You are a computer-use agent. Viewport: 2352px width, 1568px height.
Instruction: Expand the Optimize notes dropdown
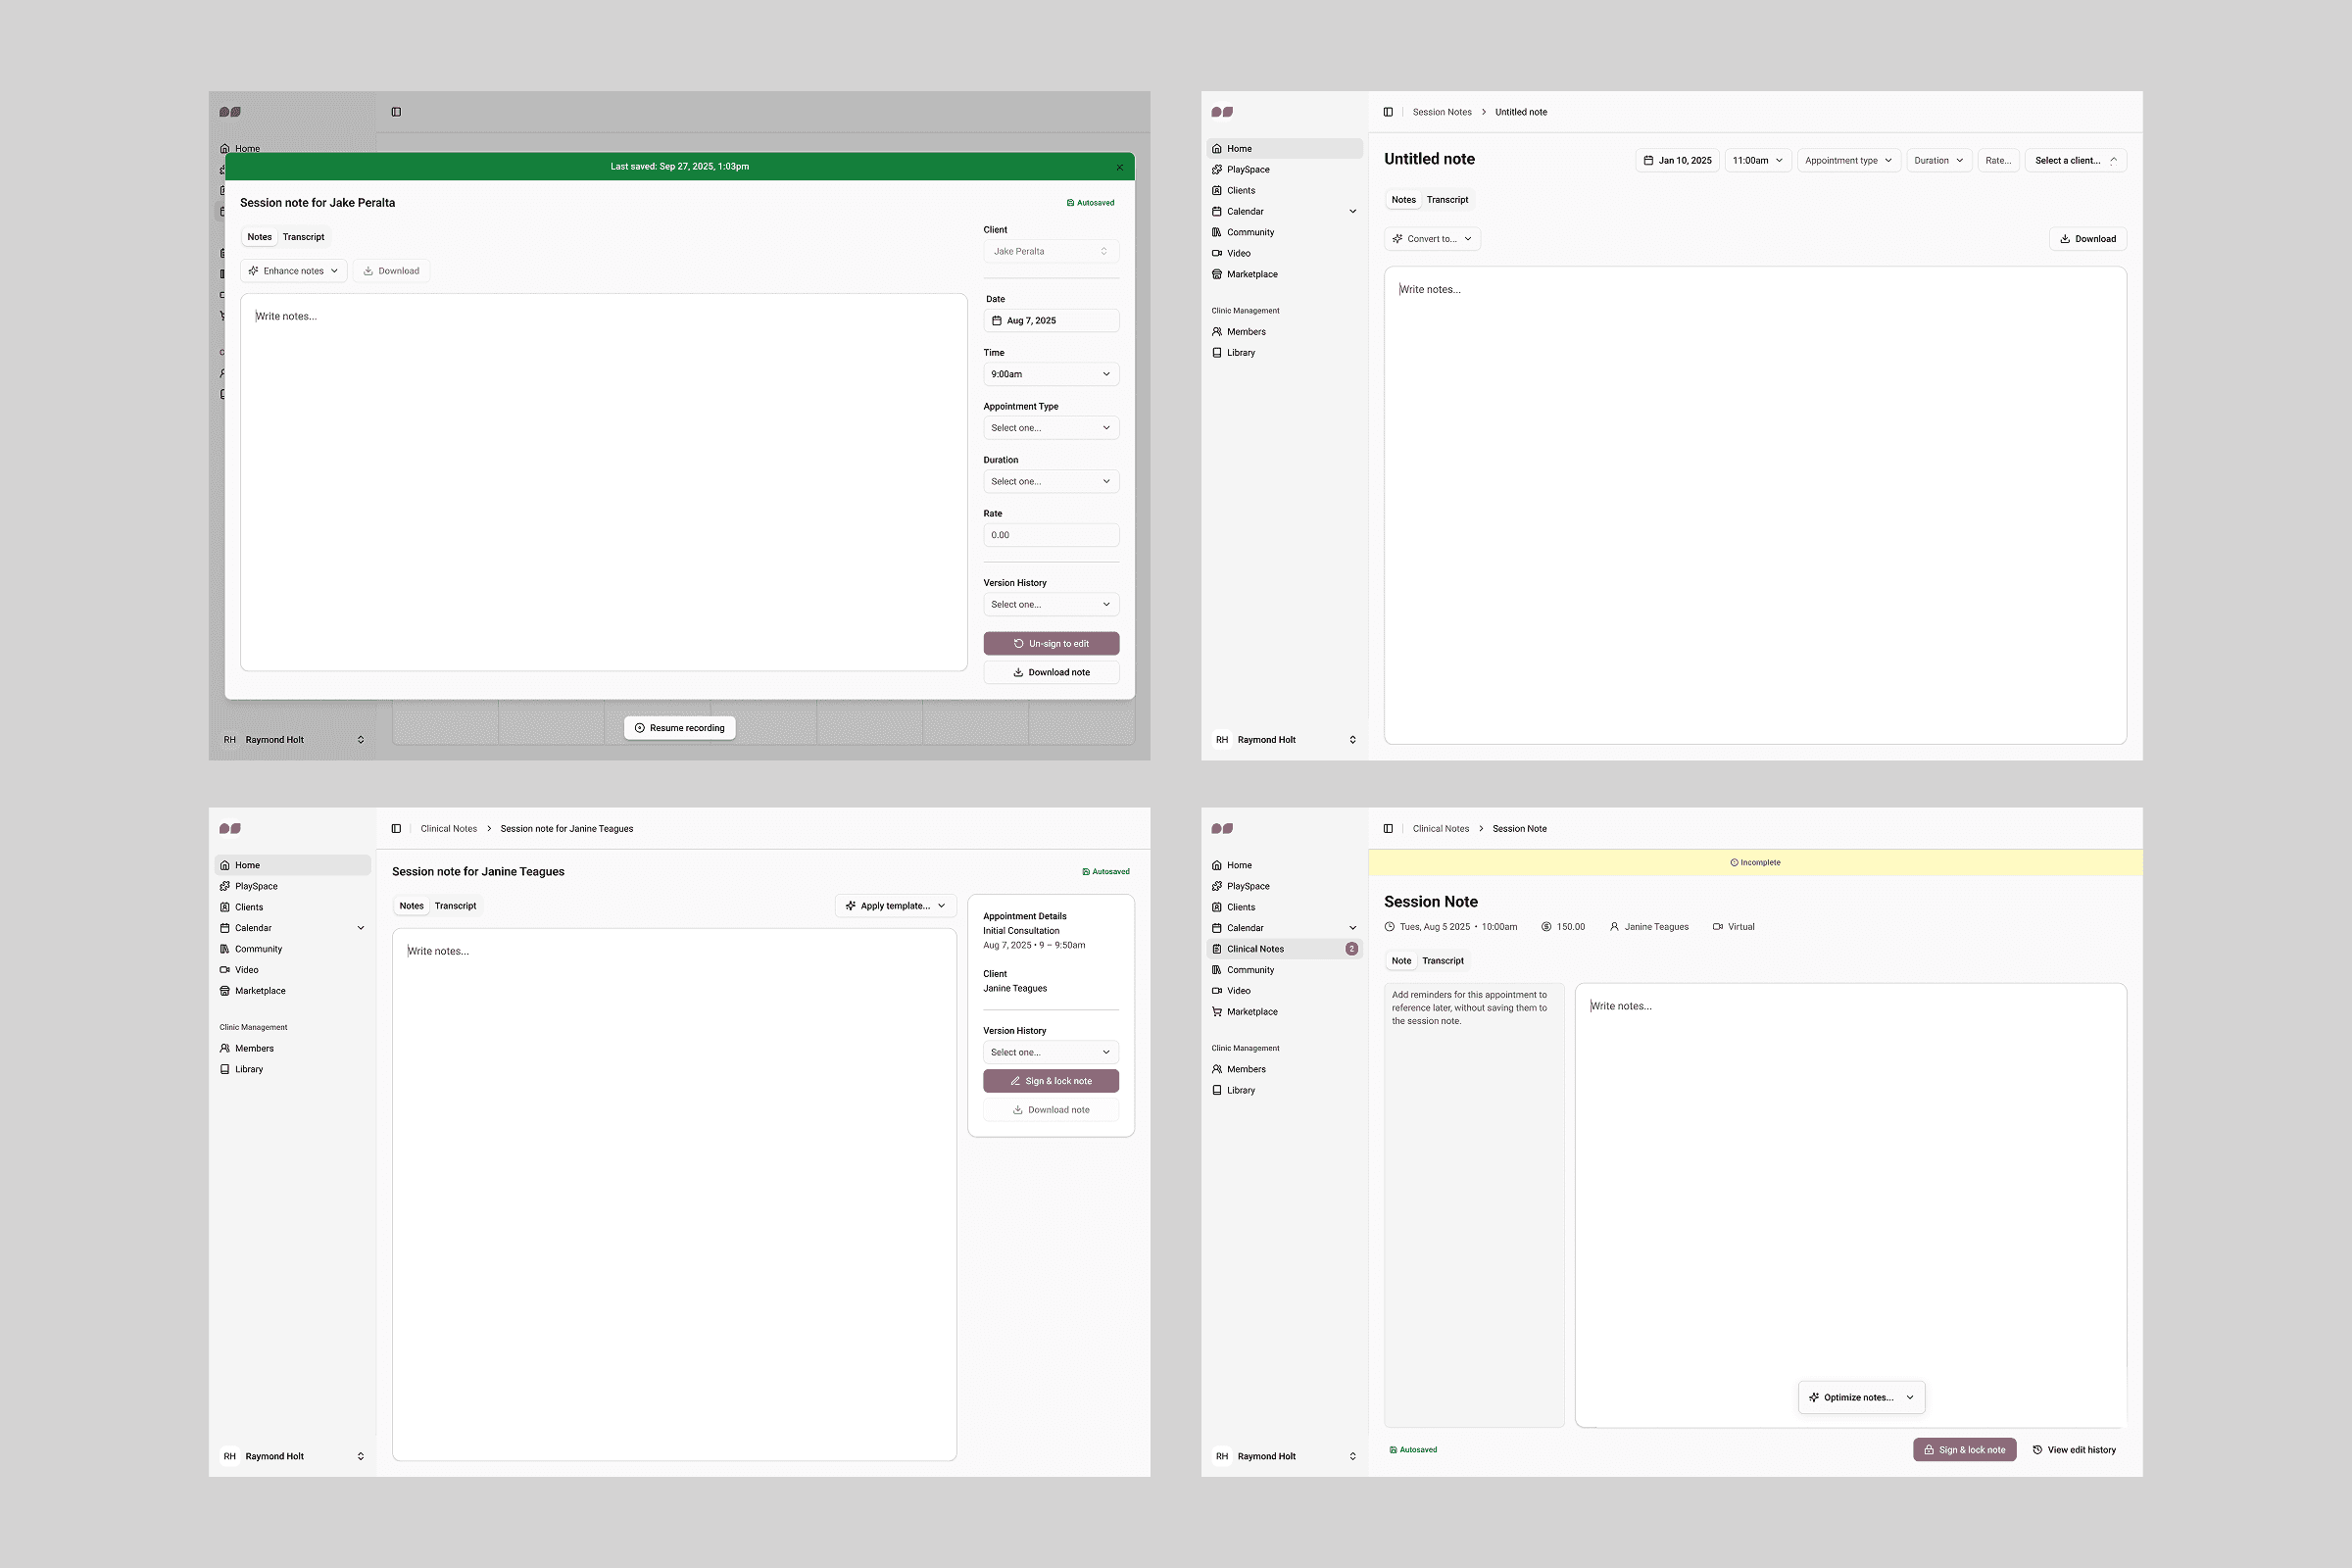coord(1861,1398)
